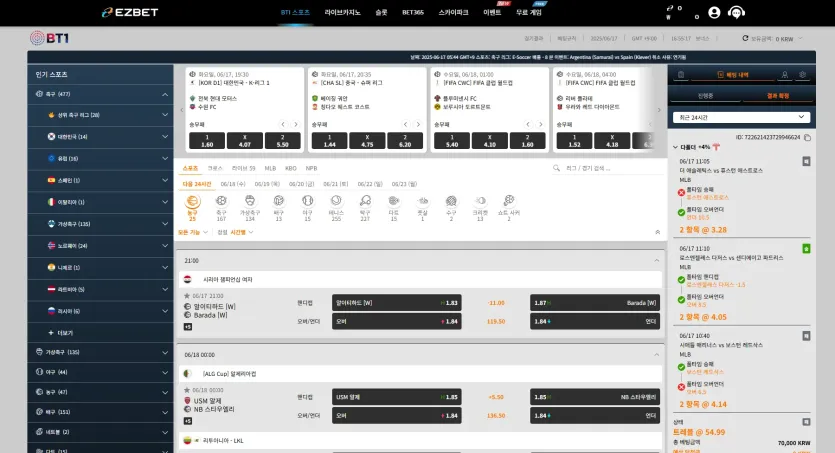
Task: Open the 06/17 11:05 bet detail icon
Action: [x=806, y=161]
